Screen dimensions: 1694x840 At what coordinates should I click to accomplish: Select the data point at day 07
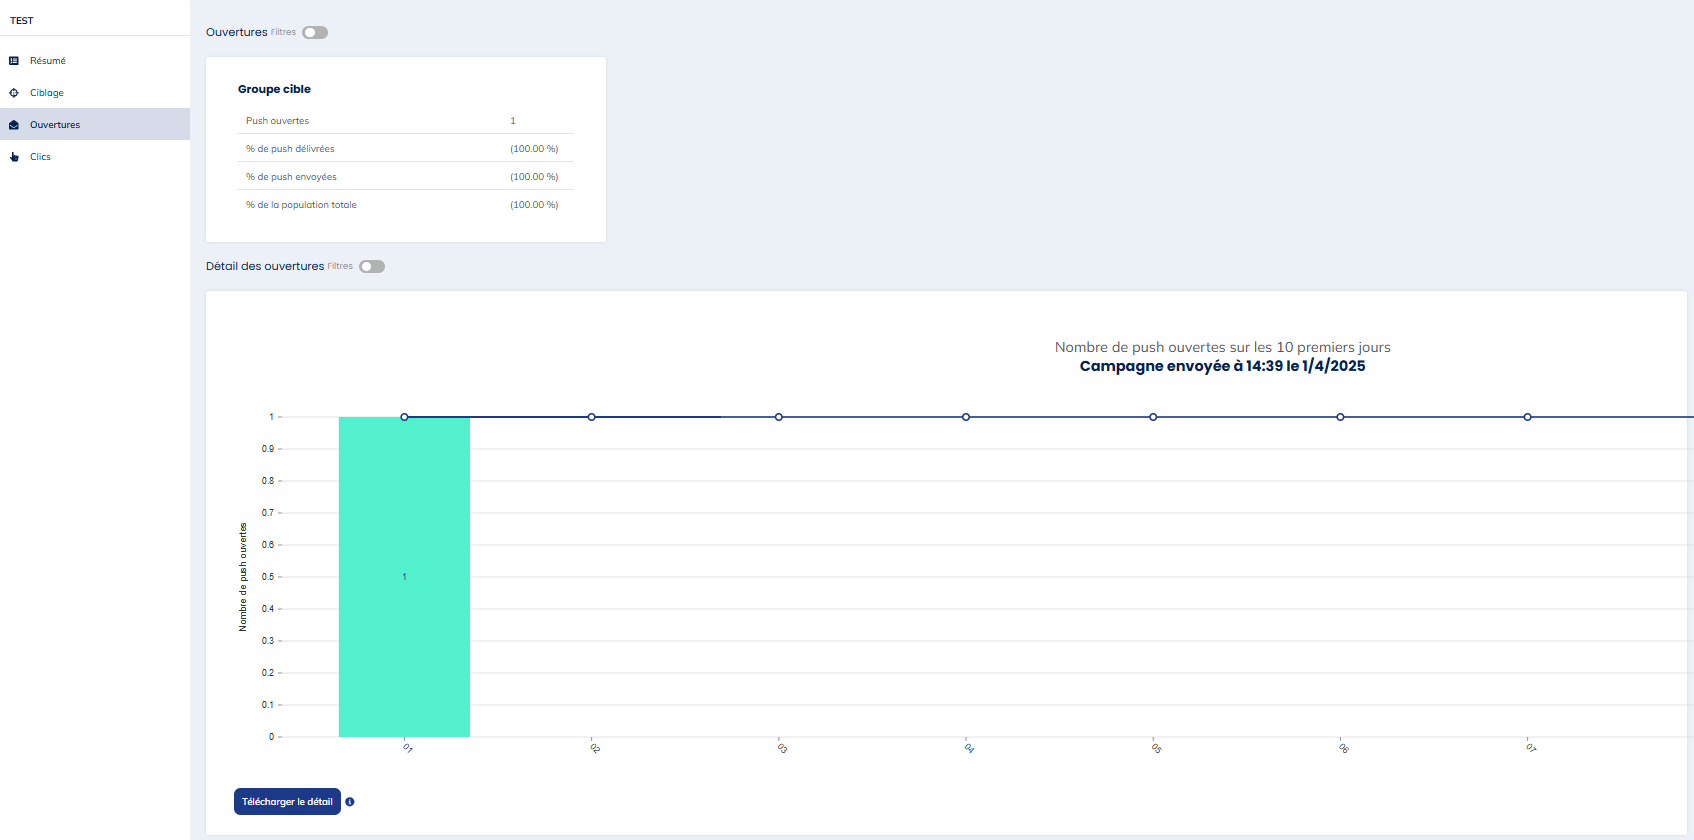1527,417
